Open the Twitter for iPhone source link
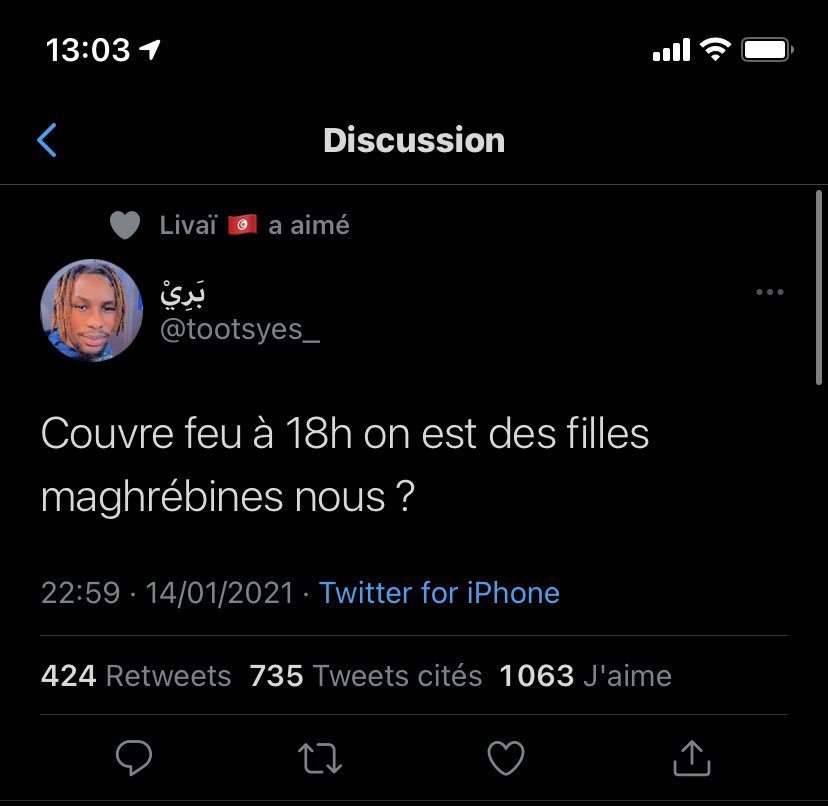 [439, 593]
